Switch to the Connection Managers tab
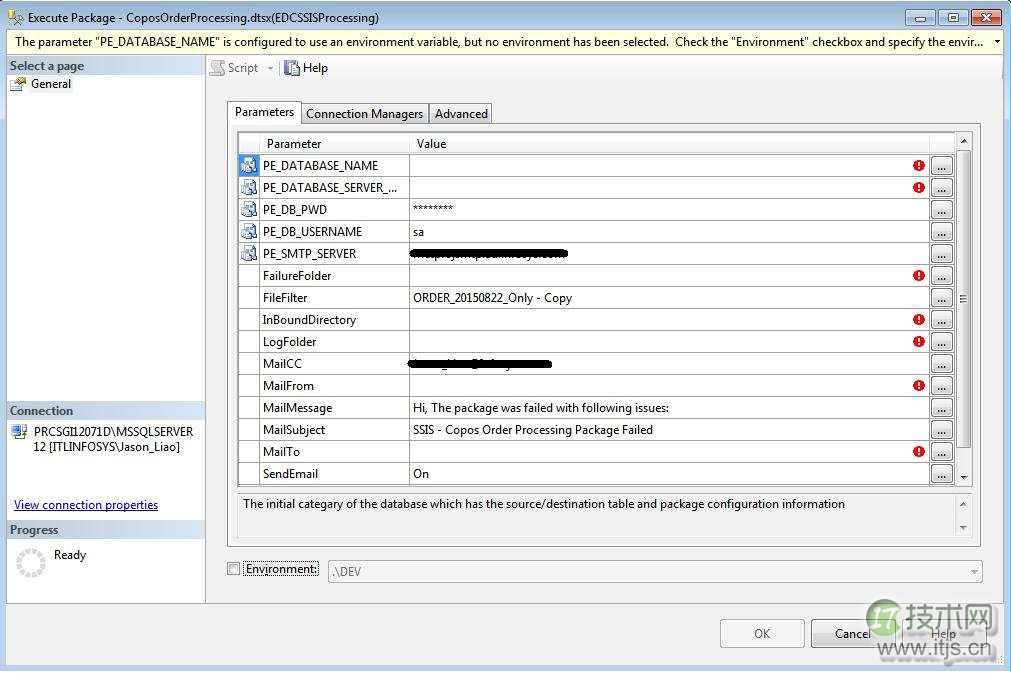The width and height of the screenshot is (1011, 673). click(x=364, y=113)
